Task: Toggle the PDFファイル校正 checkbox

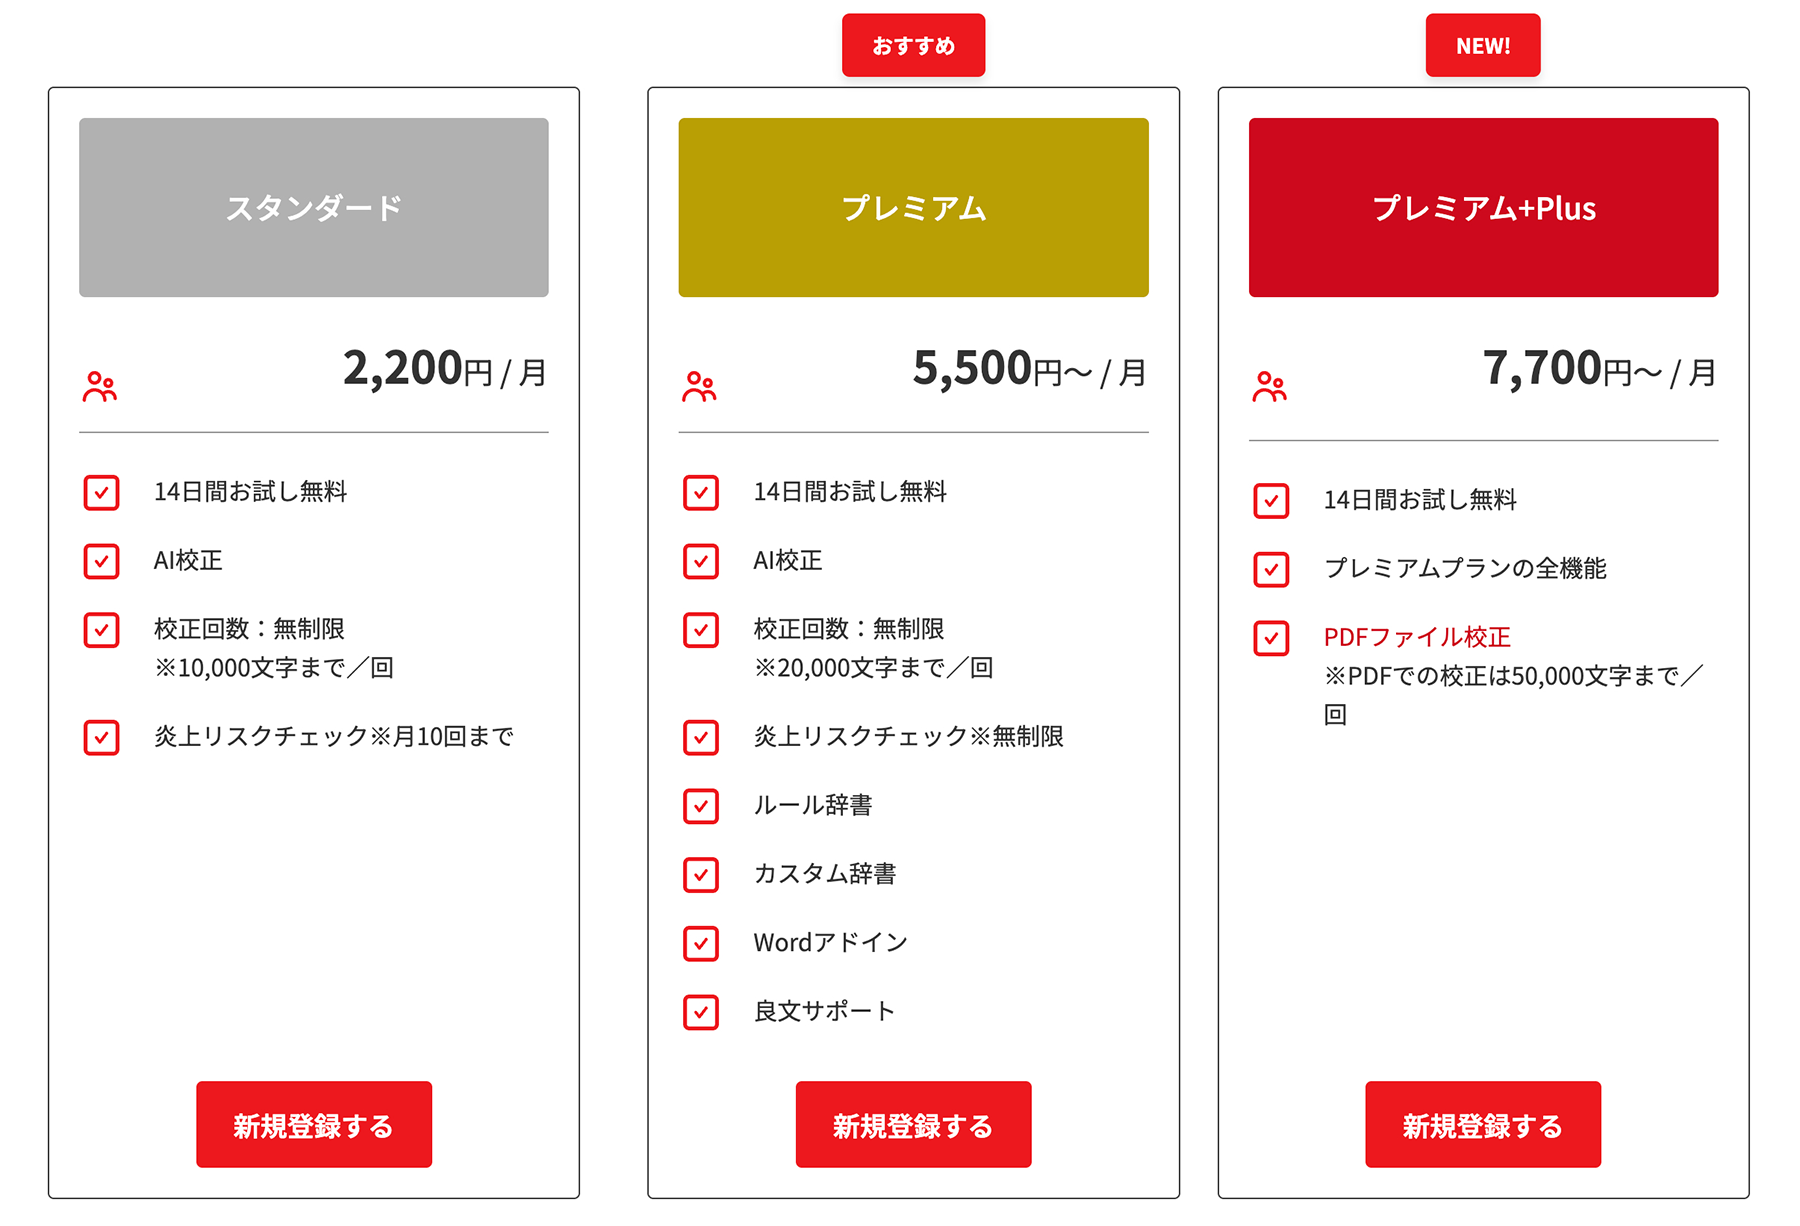Action: click(x=1271, y=638)
